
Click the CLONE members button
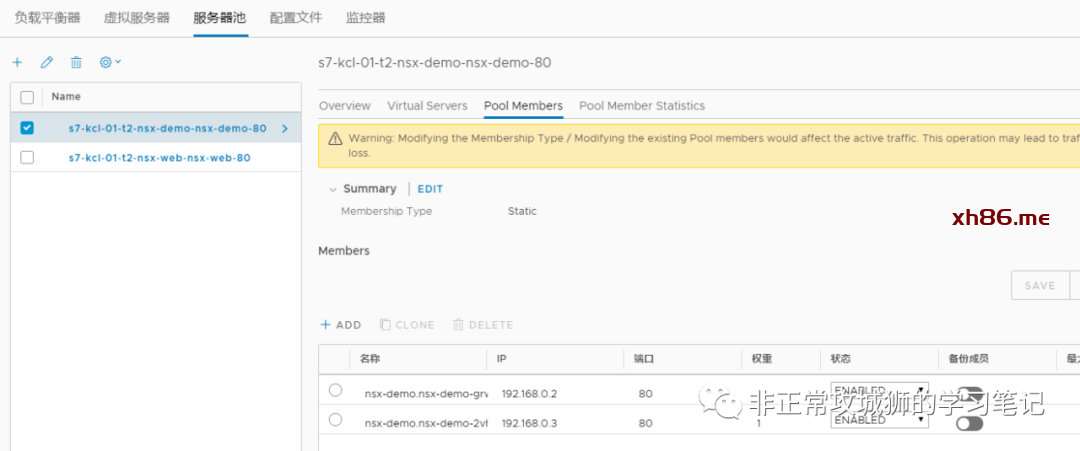pyautogui.click(x=407, y=325)
